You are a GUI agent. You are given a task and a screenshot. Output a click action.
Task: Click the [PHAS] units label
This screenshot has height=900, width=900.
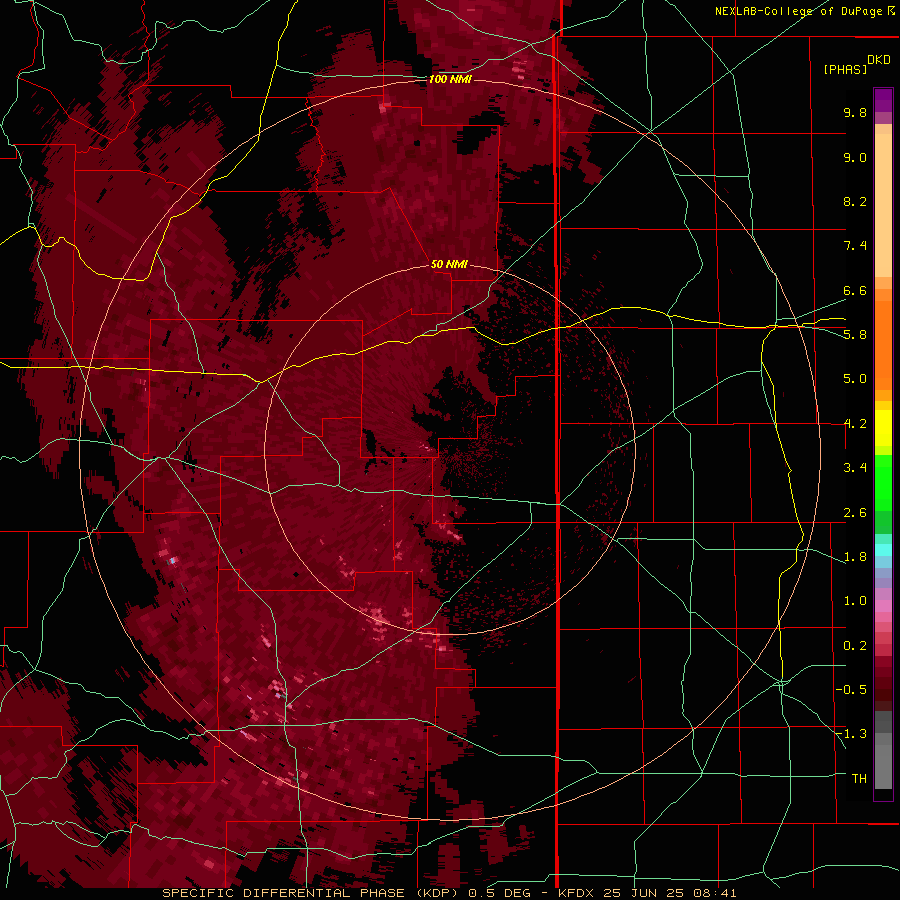845,70
